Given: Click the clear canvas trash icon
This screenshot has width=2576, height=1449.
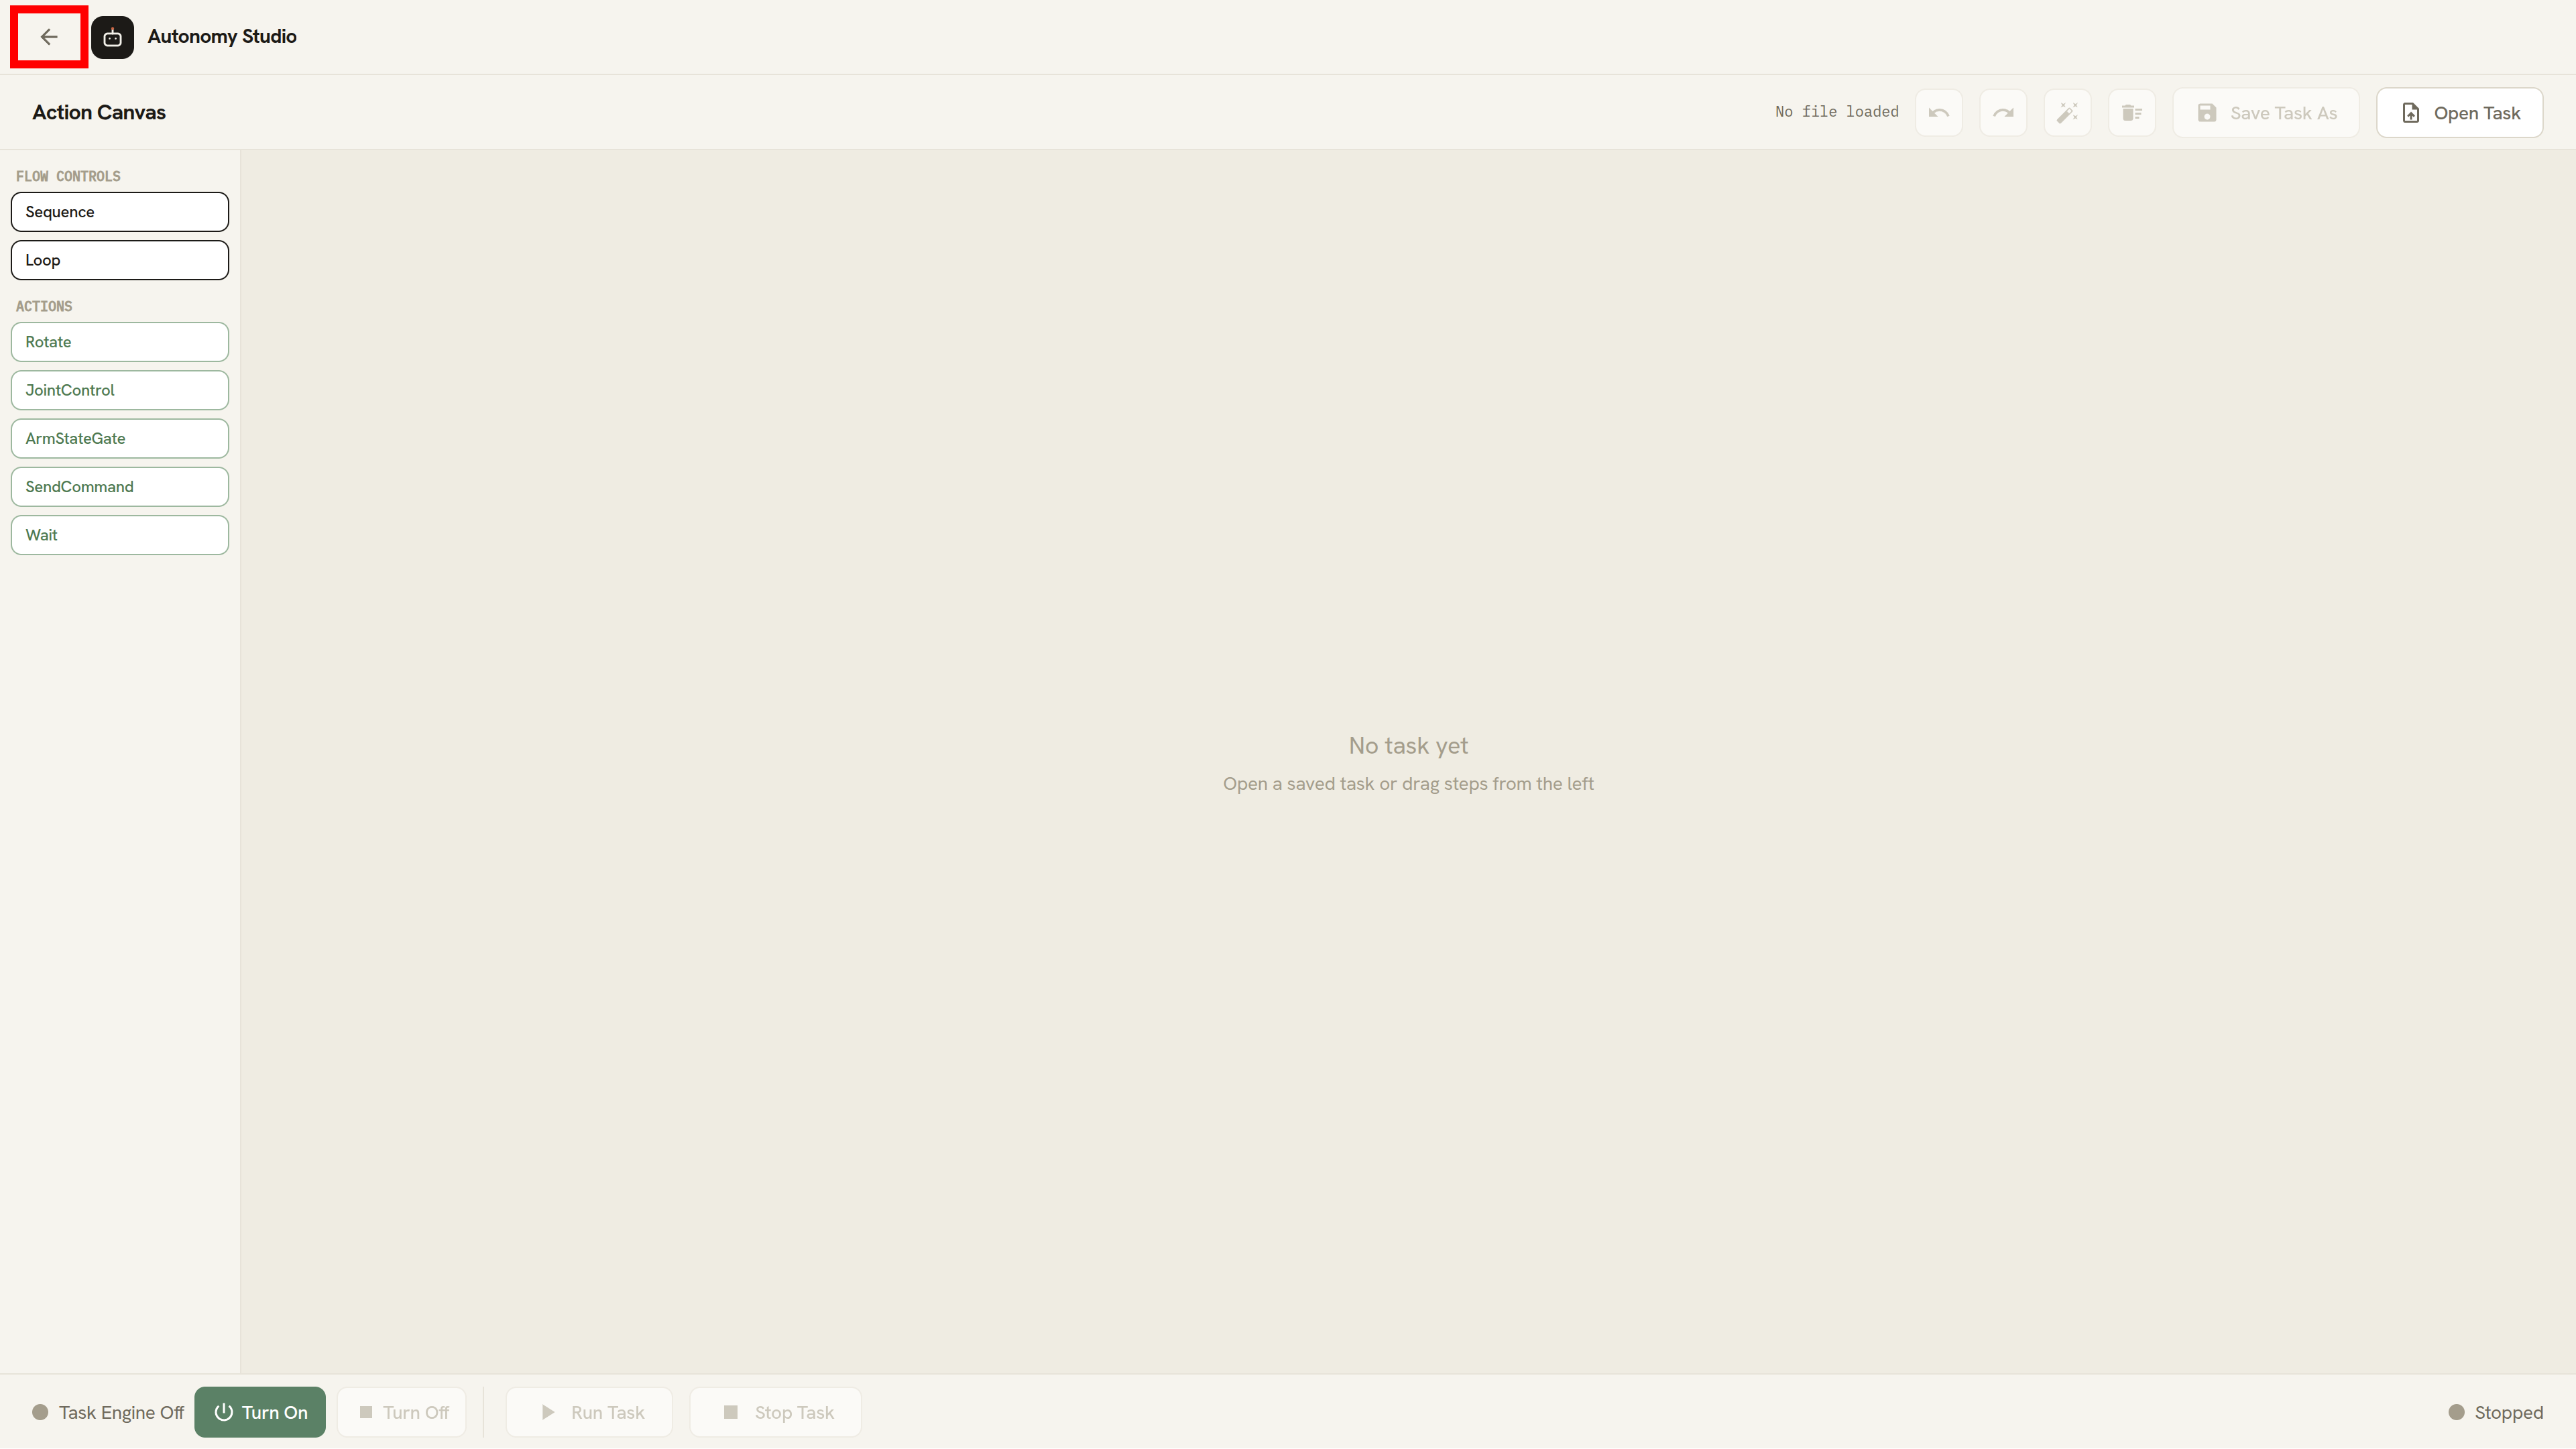Looking at the screenshot, I should coord(2131,113).
